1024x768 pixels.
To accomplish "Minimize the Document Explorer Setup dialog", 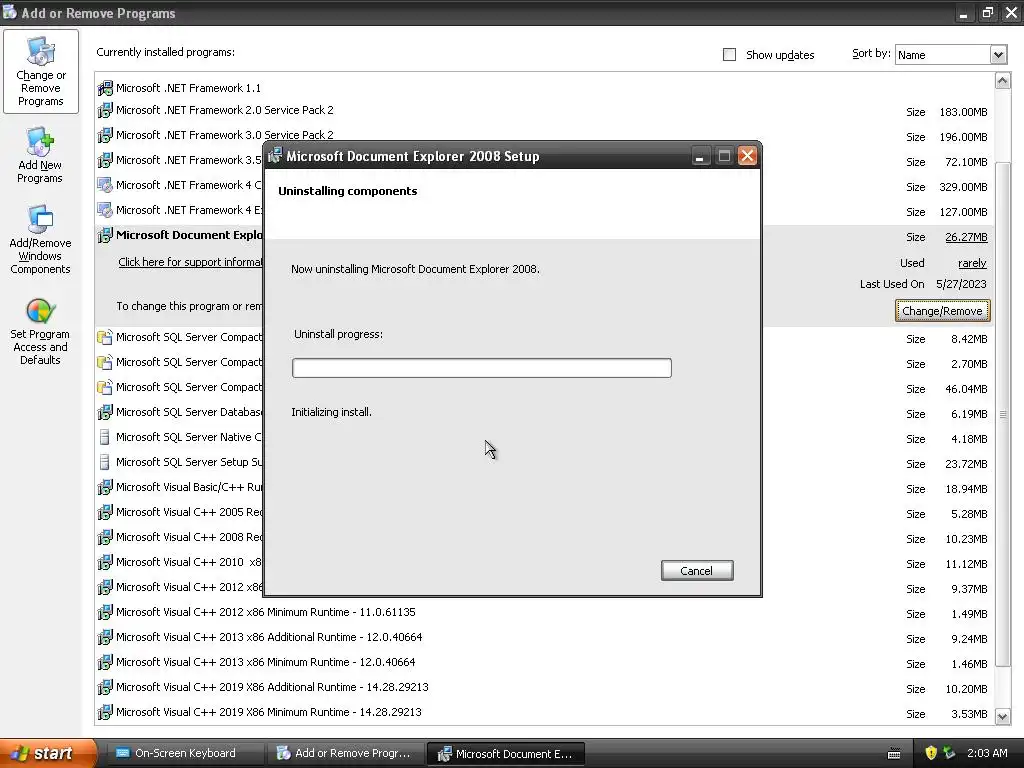I will pos(699,156).
